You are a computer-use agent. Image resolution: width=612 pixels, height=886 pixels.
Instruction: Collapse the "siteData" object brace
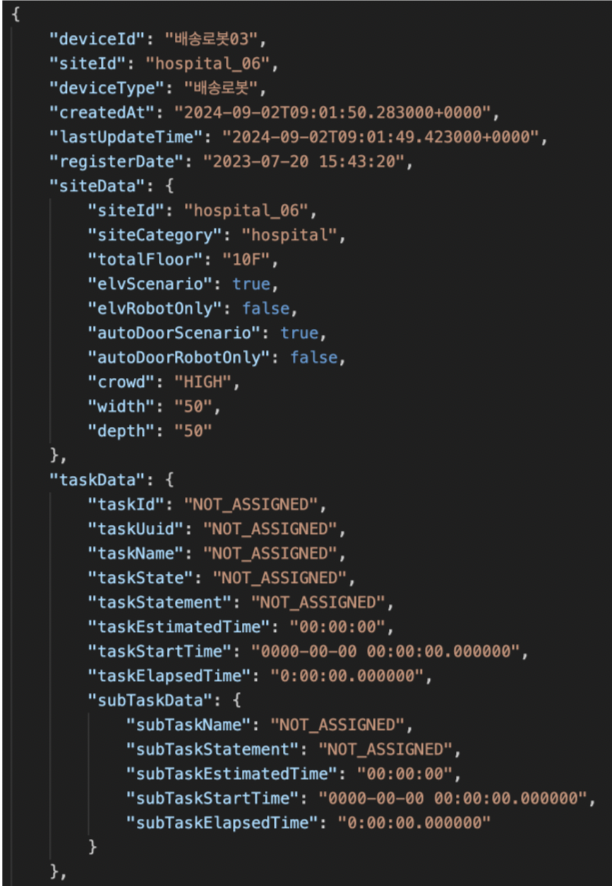click(x=170, y=186)
